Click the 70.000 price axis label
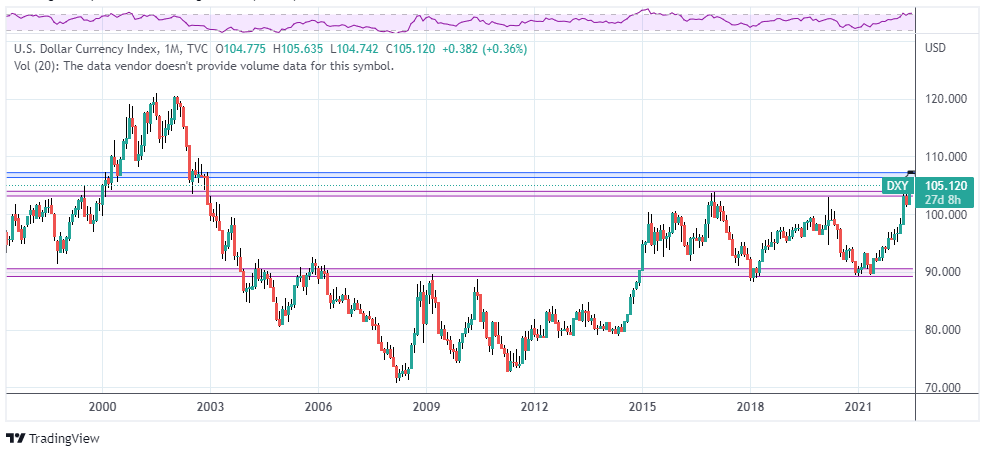The width and height of the screenshot is (986, 450). (945, 388)
